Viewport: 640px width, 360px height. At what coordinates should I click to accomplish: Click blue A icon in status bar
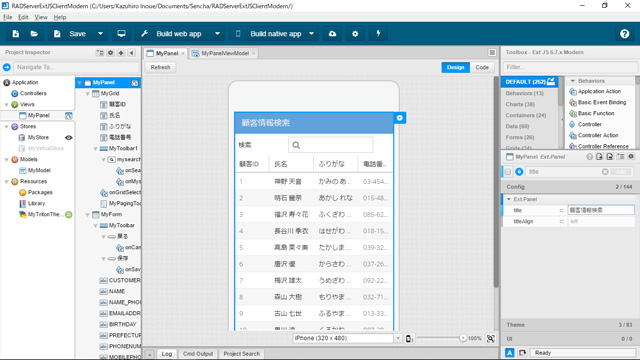click(509, 353)
